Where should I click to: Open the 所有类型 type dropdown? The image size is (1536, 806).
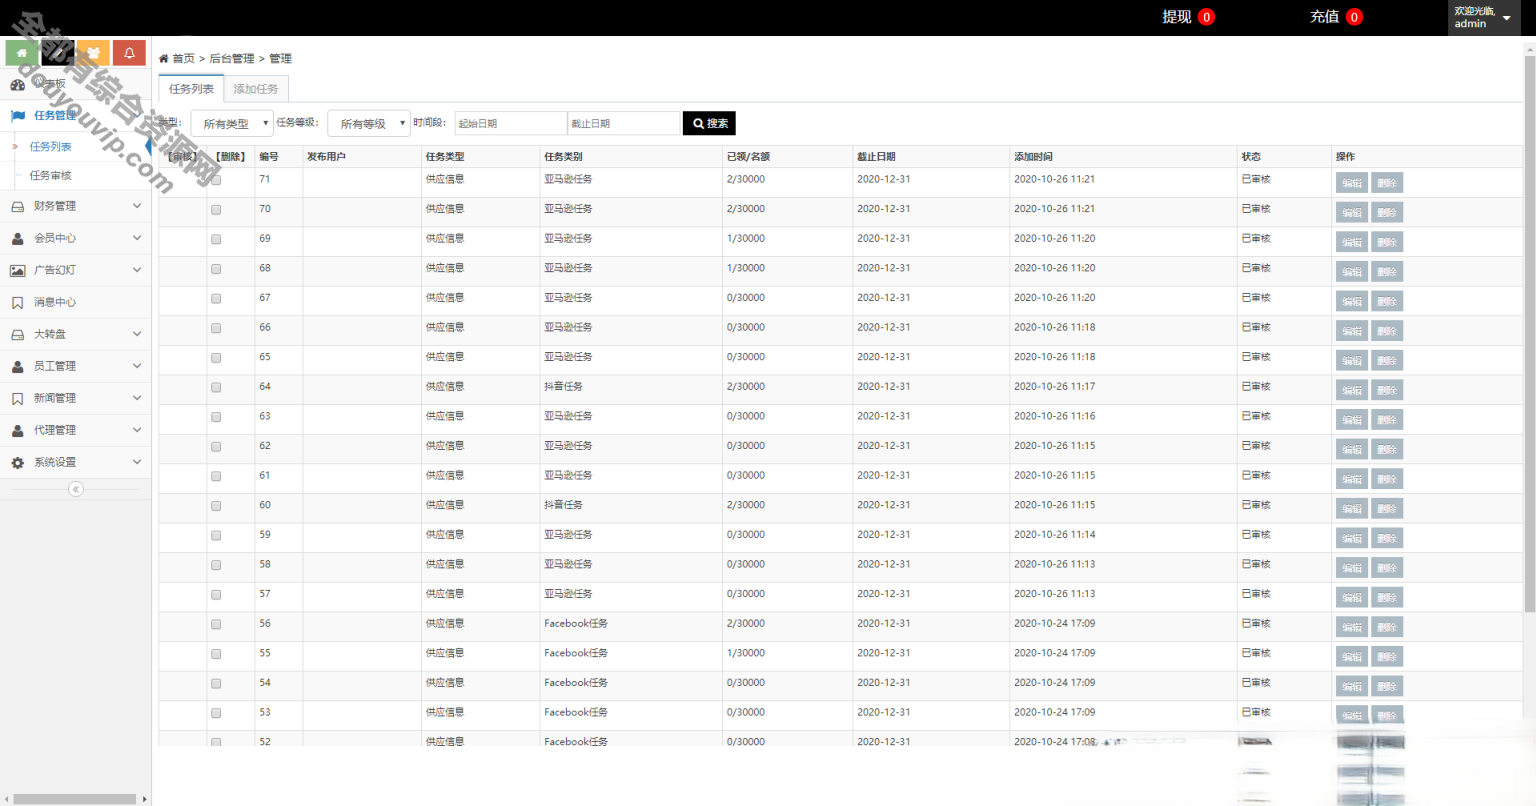tap(232, 123)
